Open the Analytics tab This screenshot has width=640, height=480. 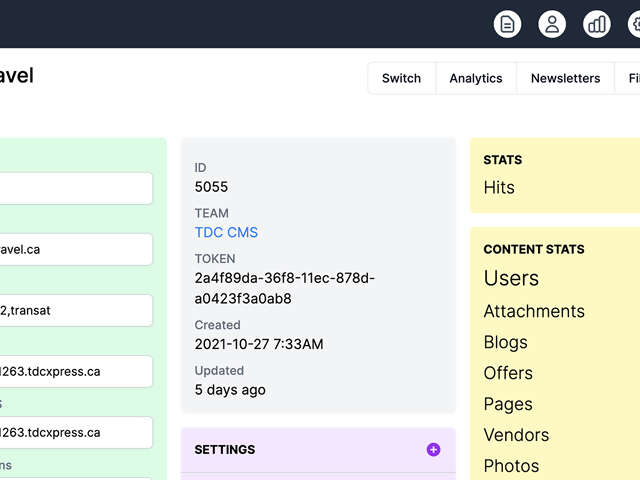coord(476,78)
